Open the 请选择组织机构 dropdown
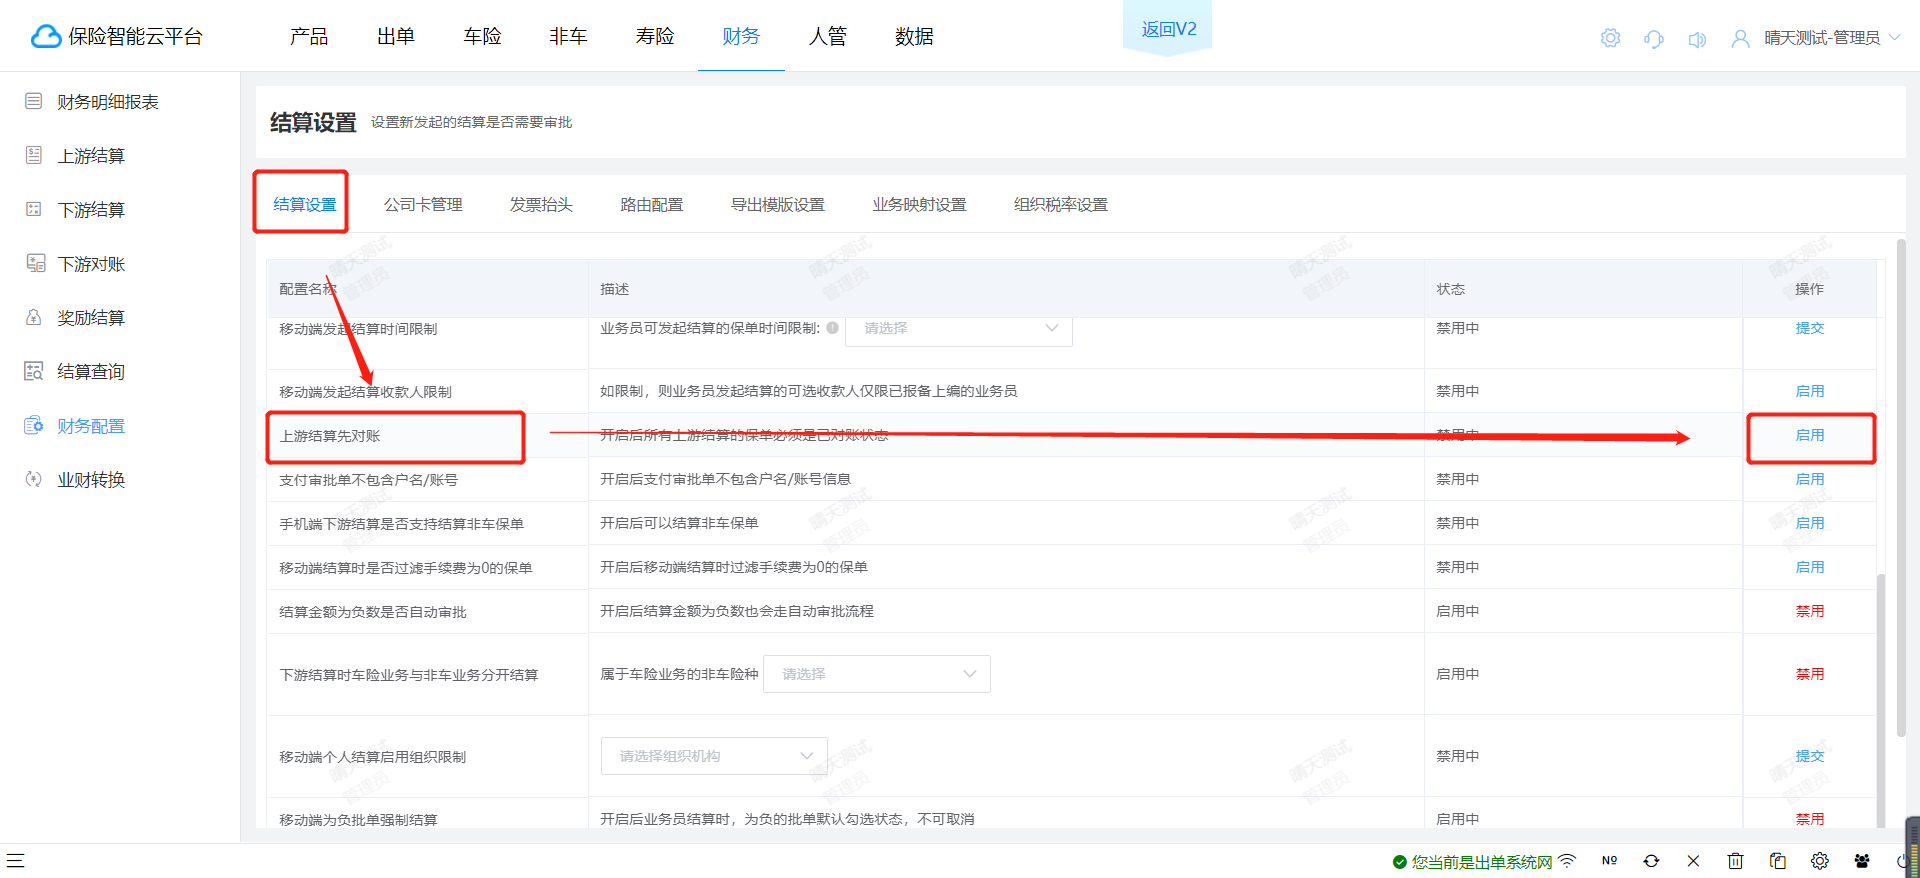This screenshot has width=1920, height=878. tap(714, 756)
